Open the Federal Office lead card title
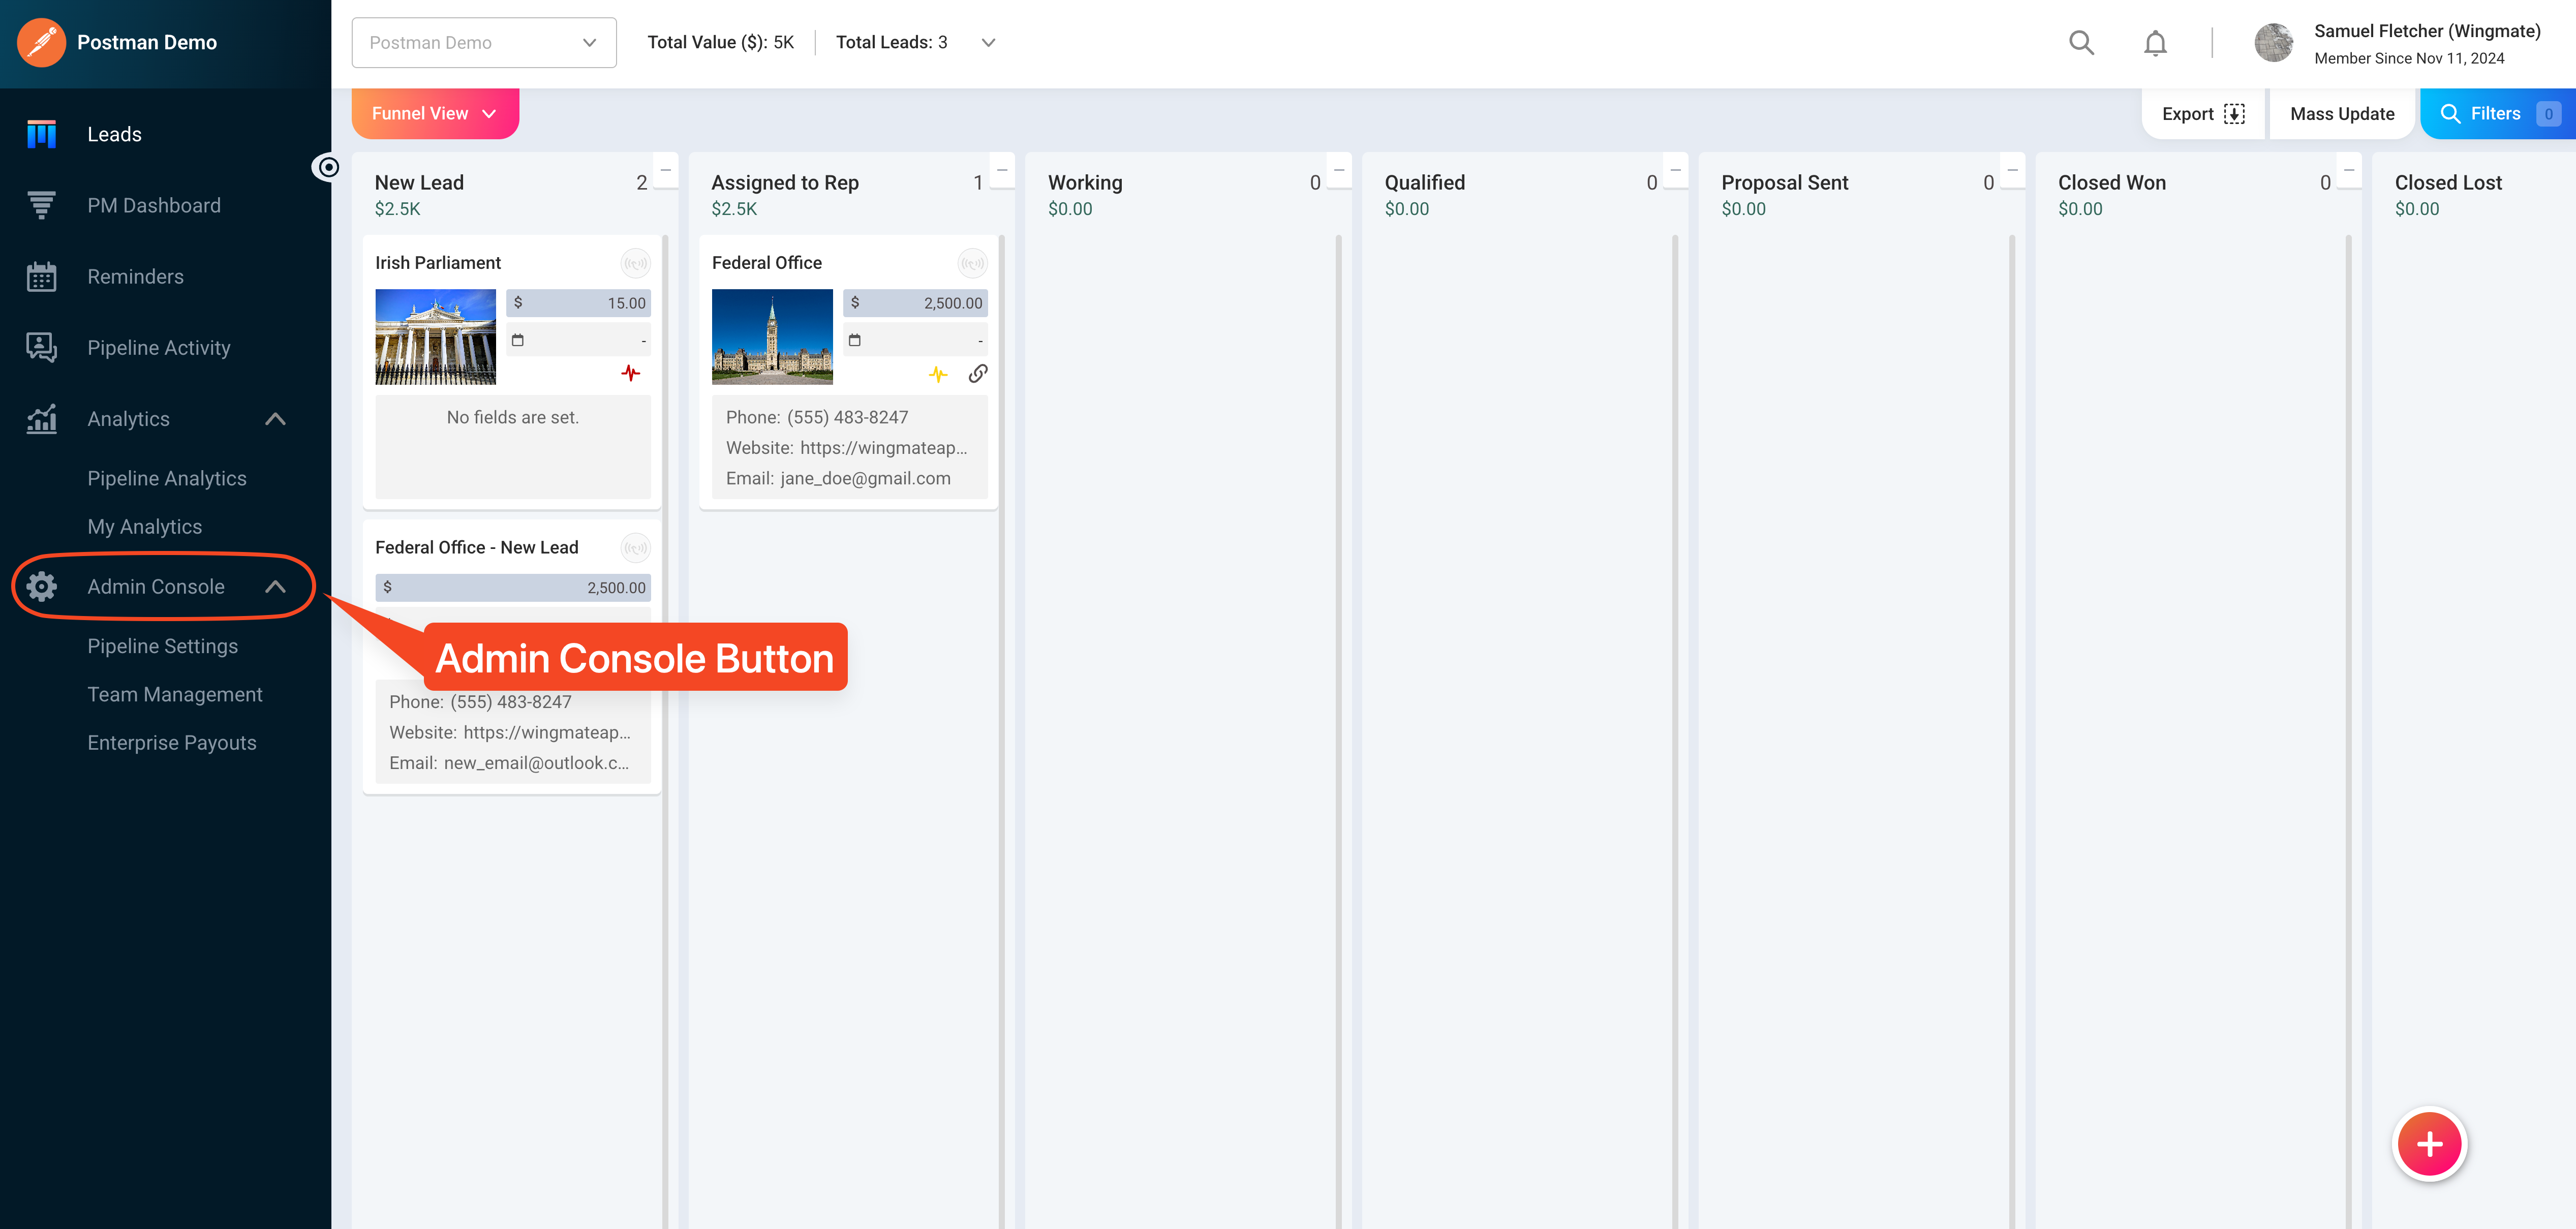The height and width of the screenshot is (1229, 2576). [767, 262]
